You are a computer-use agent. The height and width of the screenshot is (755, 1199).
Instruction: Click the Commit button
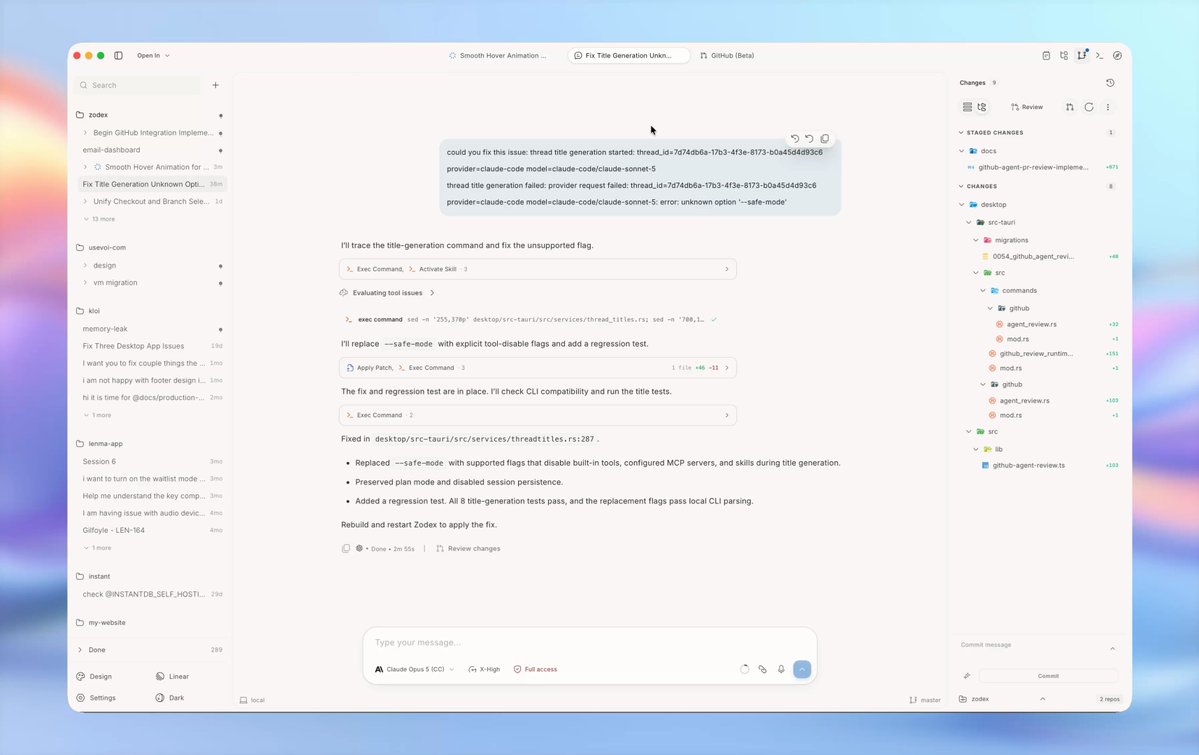click(1048, 676)
